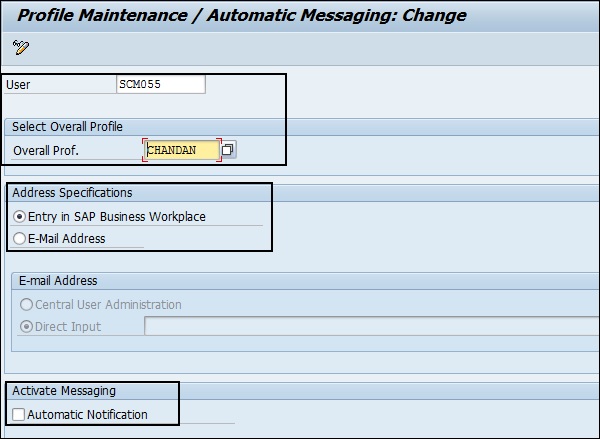This screenshot has width=600, height=439.
Task: Choose the Direct Input radio button
Action: coord(27,326)
